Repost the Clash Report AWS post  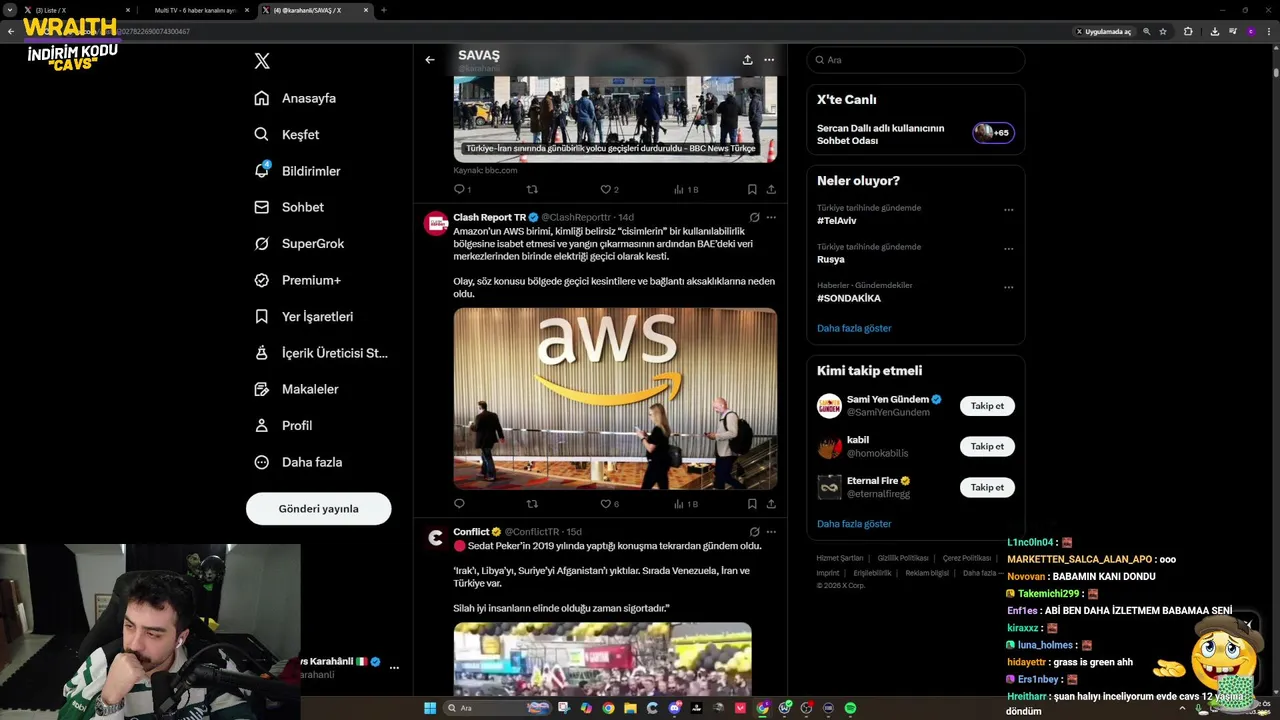pyautogui.click(x=532, y=504)
